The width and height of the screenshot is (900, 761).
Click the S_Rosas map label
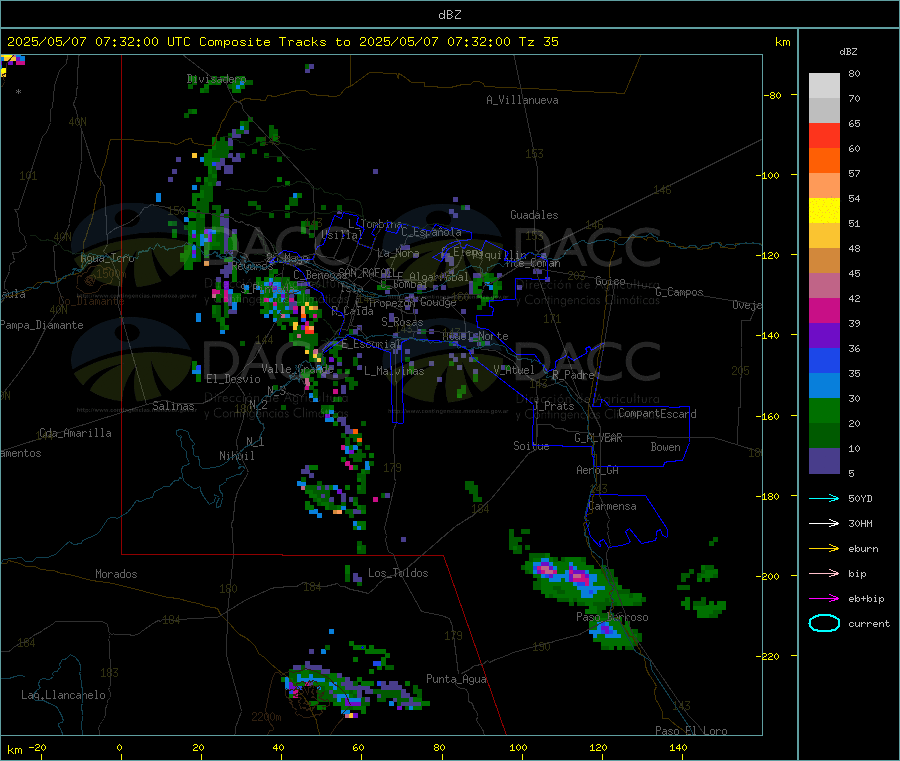coord(402,322)
